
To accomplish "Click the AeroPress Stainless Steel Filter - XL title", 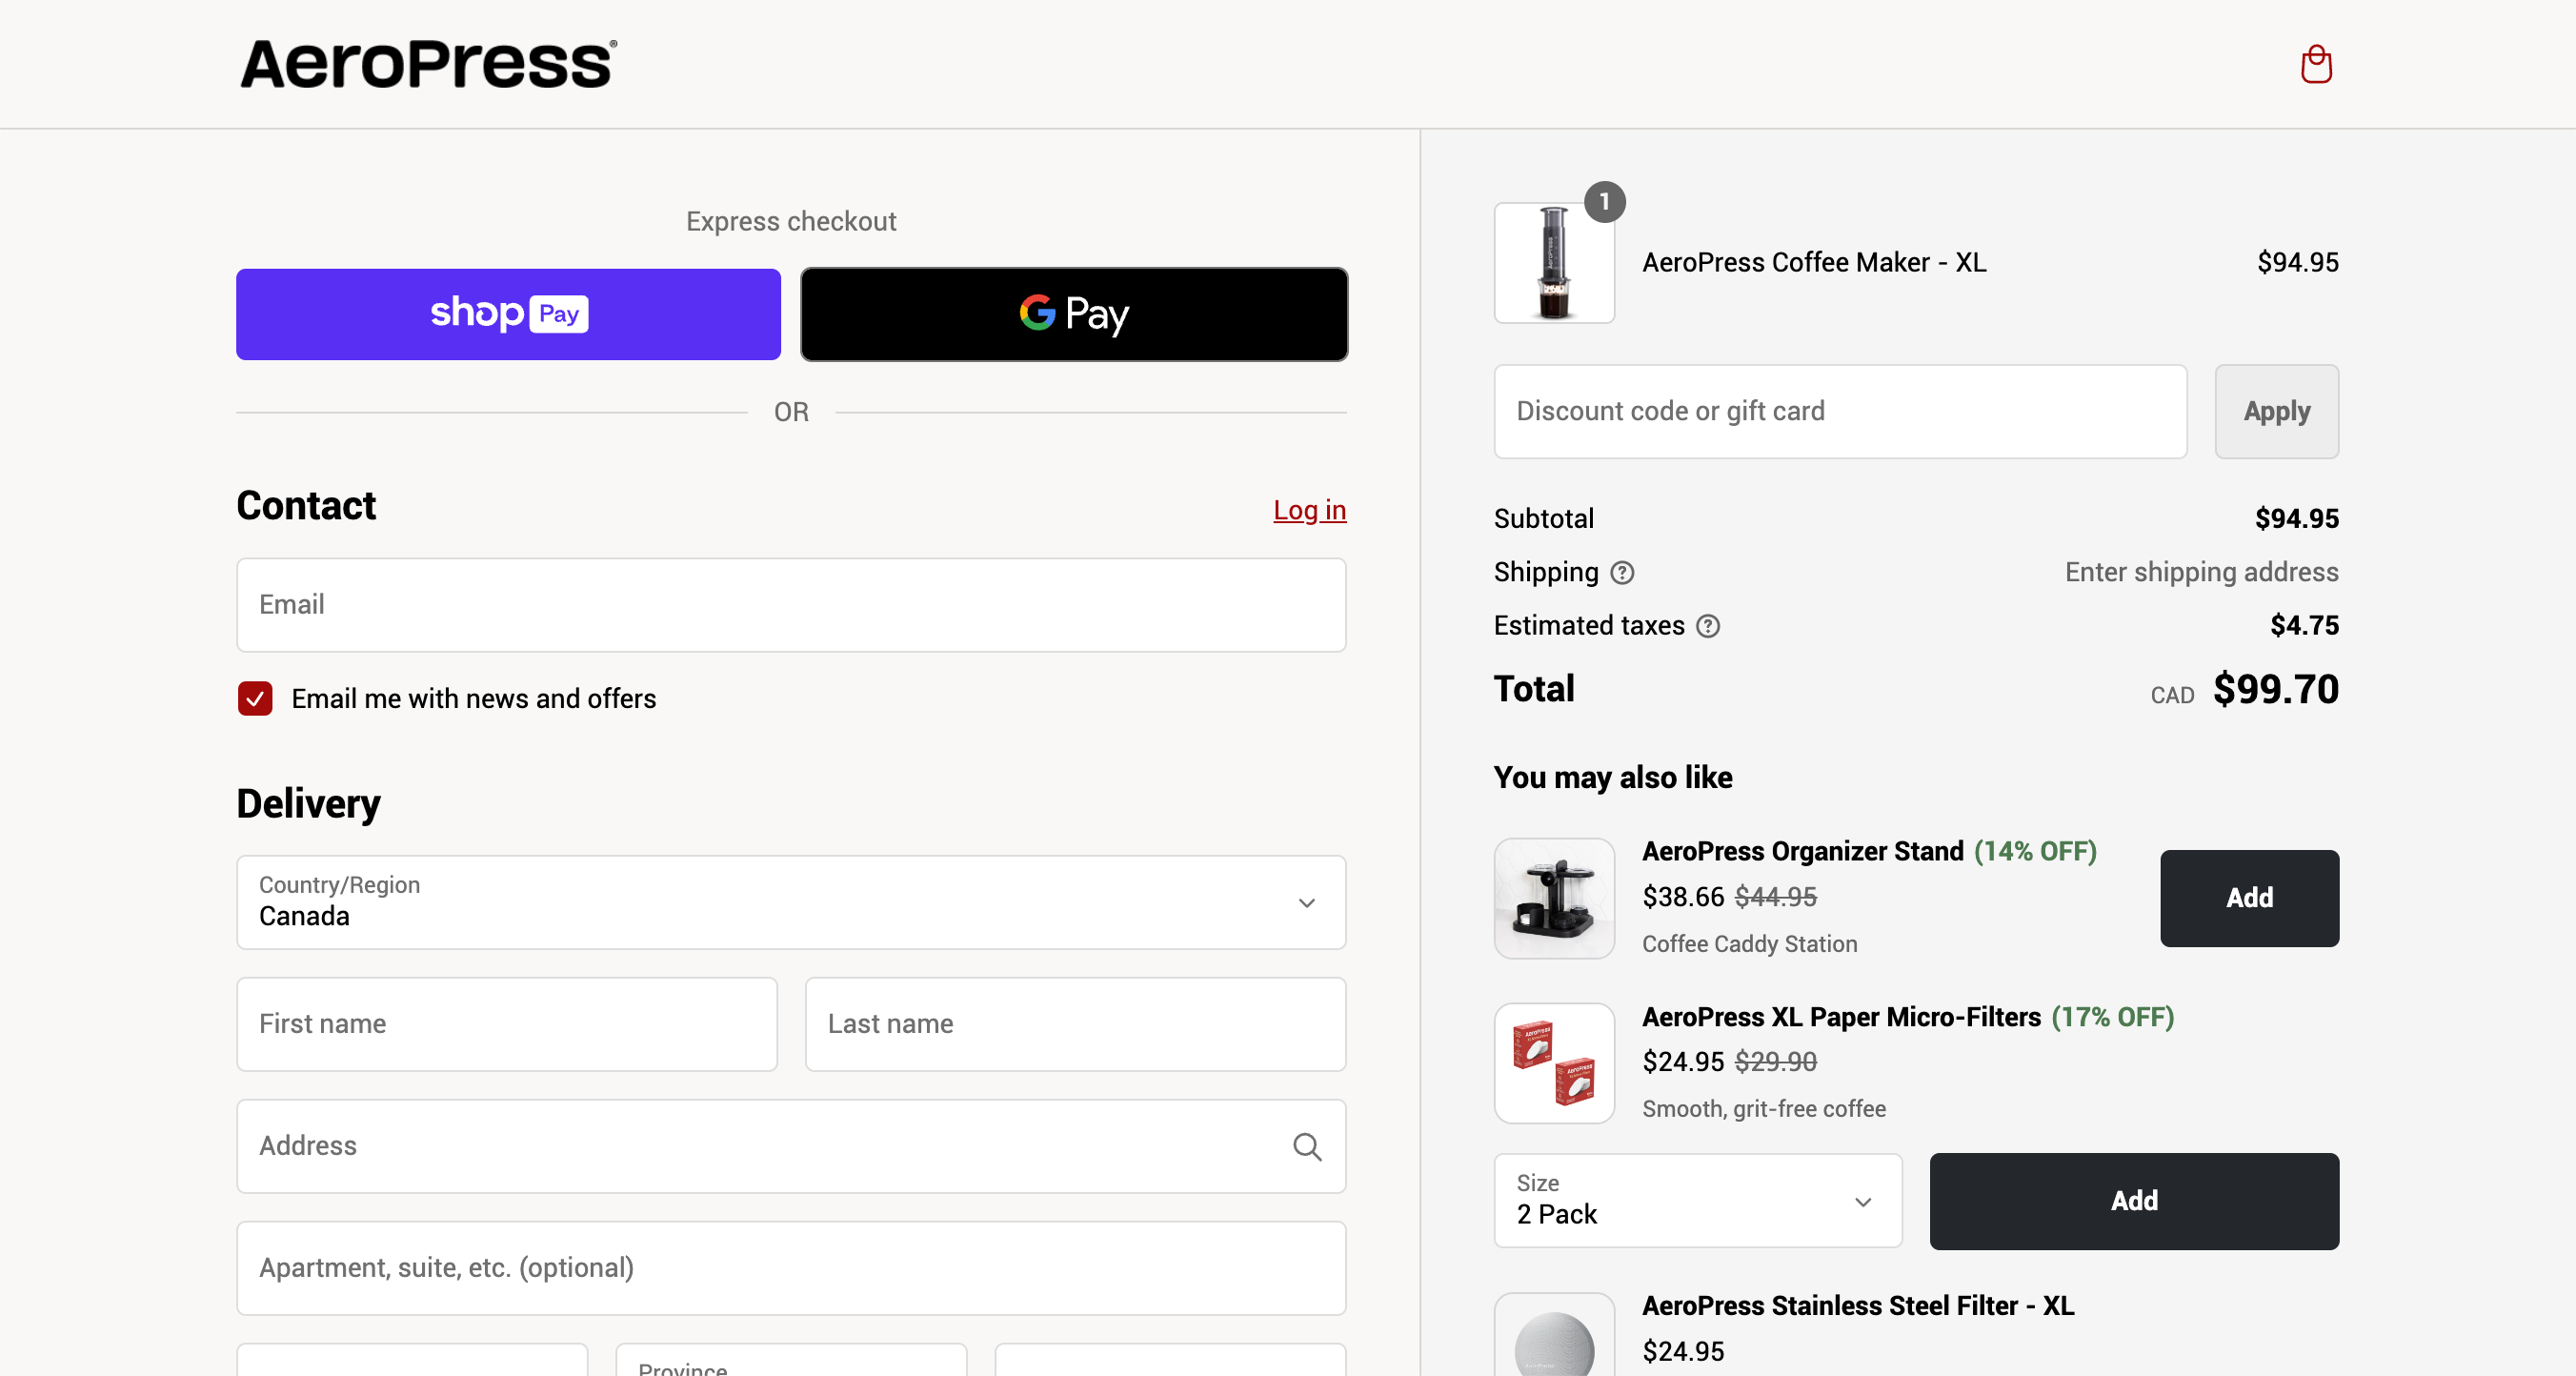I will point(1858,1306).
